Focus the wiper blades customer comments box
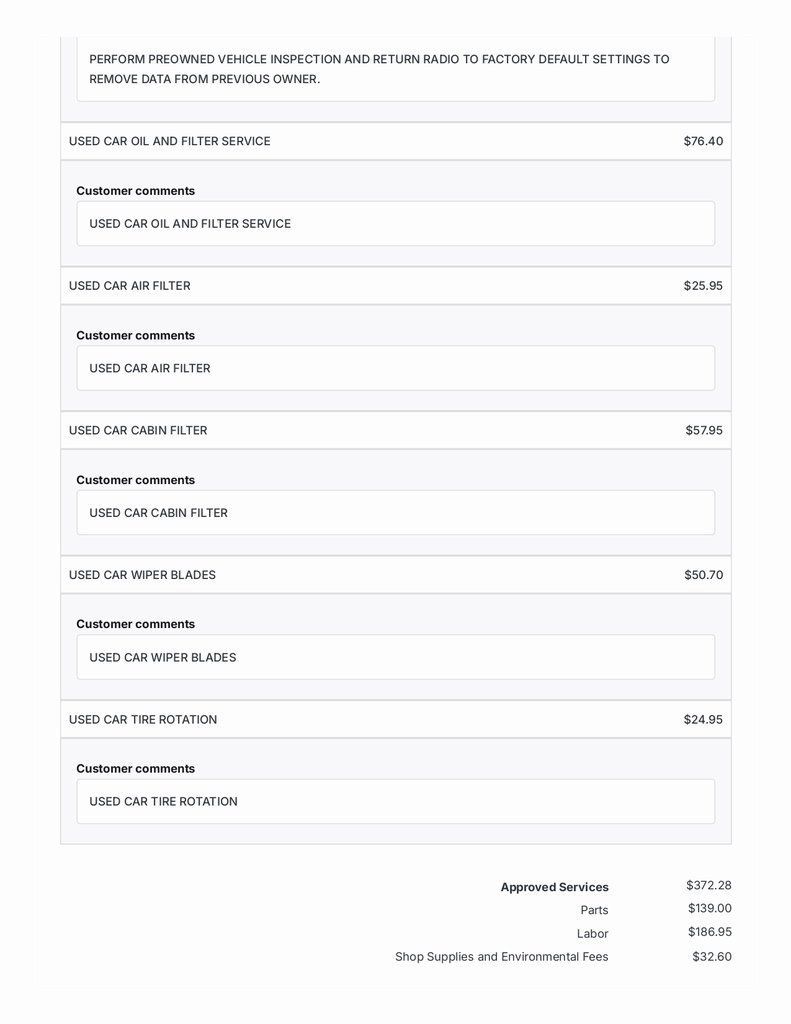 point(395,657)
